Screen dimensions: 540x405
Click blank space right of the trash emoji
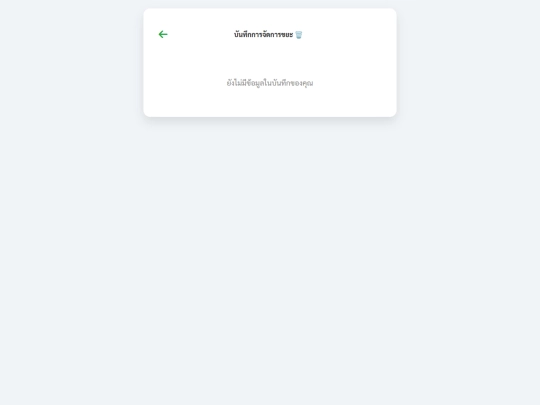[x=348, y=35]
